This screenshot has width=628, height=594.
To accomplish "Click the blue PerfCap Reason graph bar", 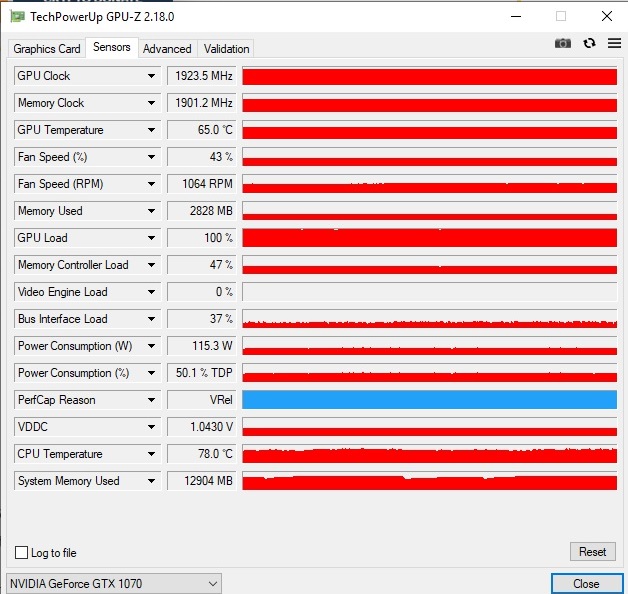I will pos(429,400).
